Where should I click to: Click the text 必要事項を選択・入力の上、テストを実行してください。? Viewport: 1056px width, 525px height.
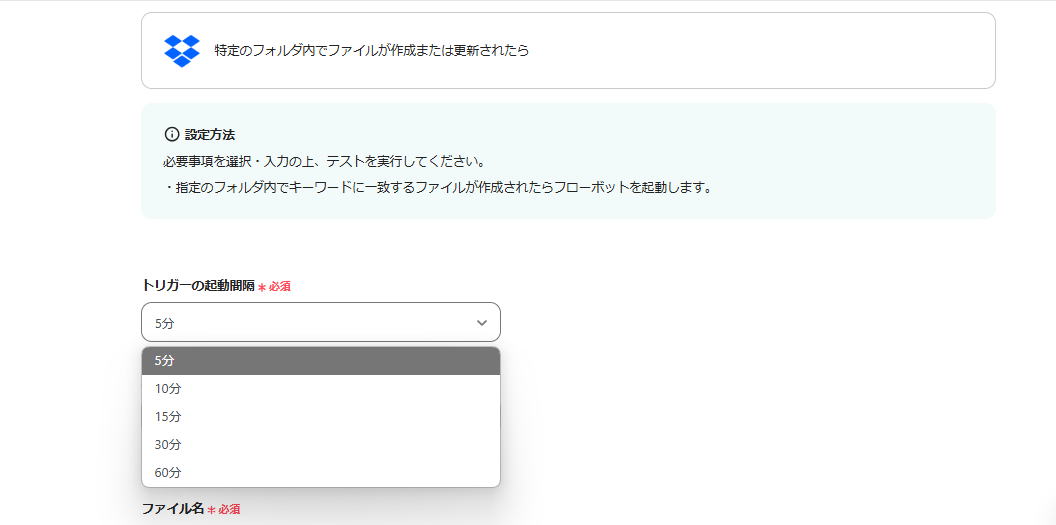[x=325, y=162]
